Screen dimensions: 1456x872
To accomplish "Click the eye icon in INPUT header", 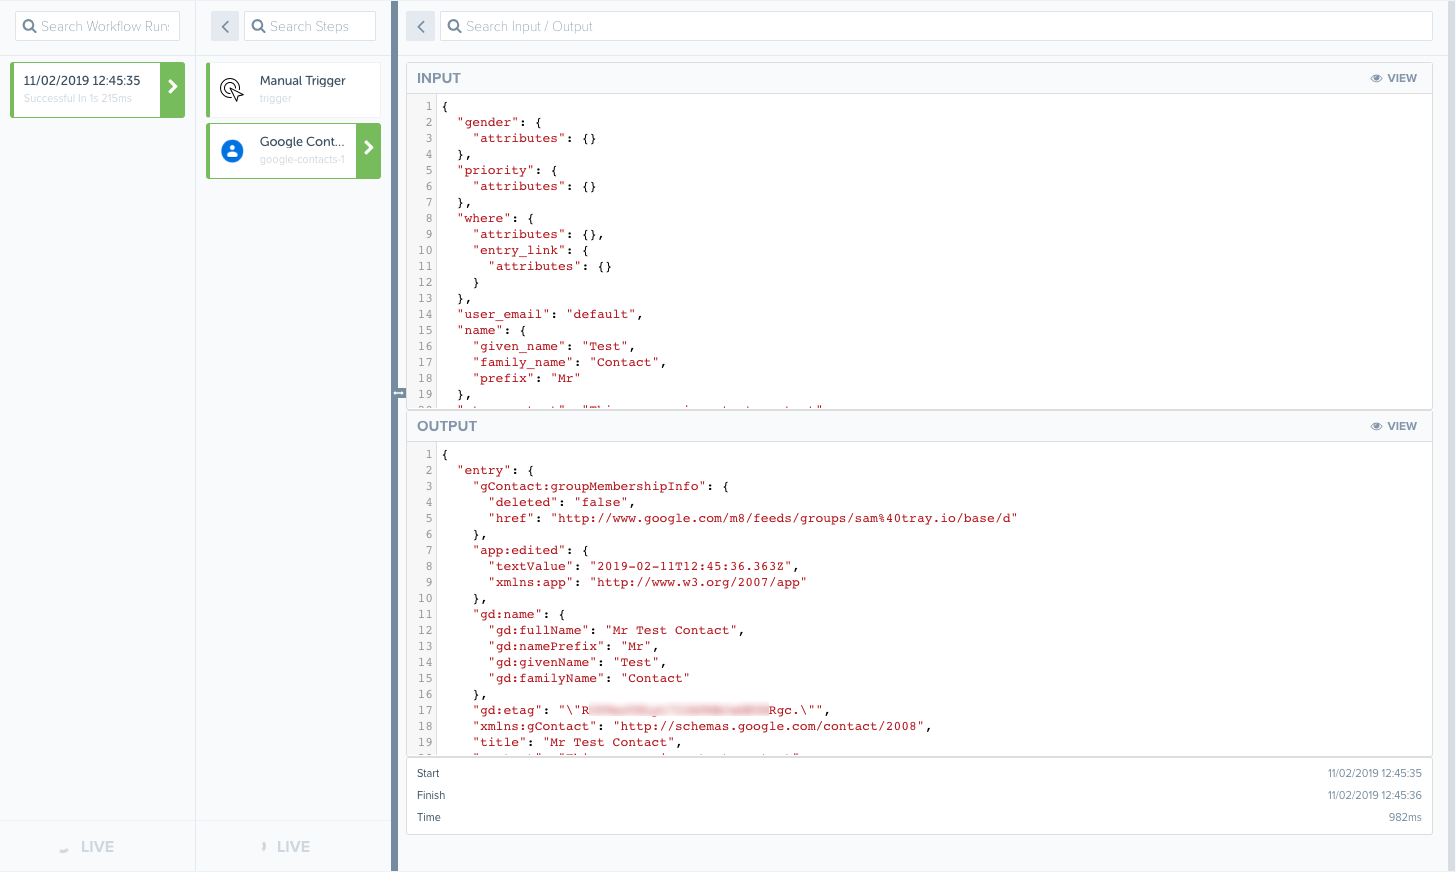I will [x=1376, y=78].
